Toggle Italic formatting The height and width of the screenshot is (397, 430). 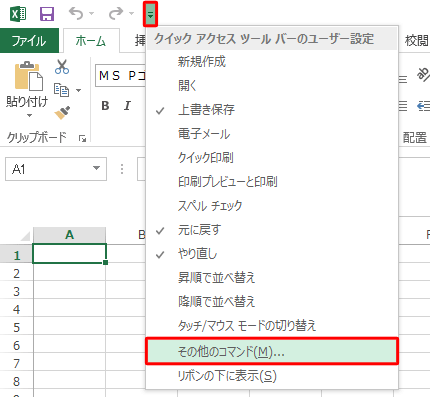click(x=127, y=106)
